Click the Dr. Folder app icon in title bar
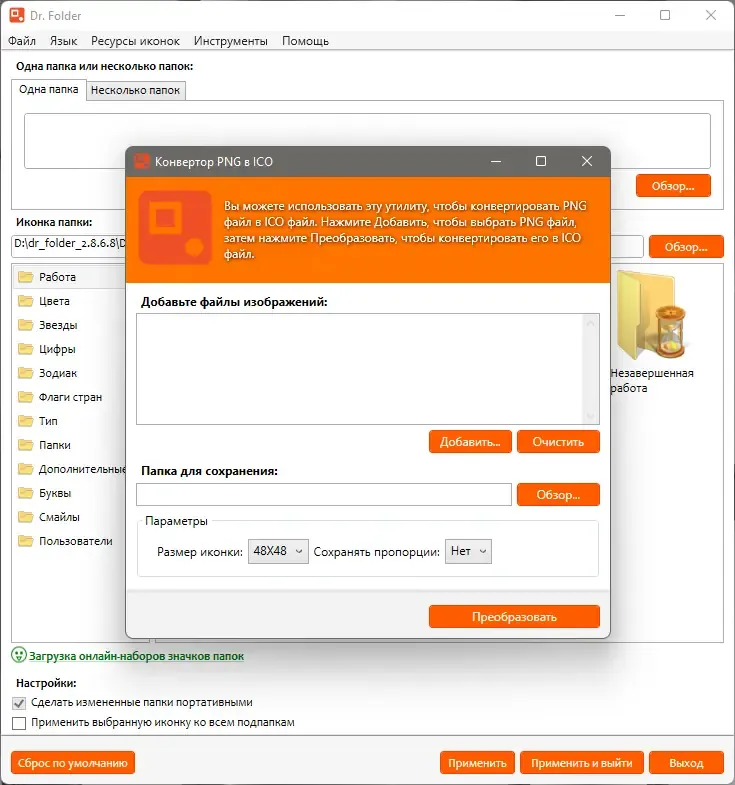This screenshot has height=785, width=735. 17,15
